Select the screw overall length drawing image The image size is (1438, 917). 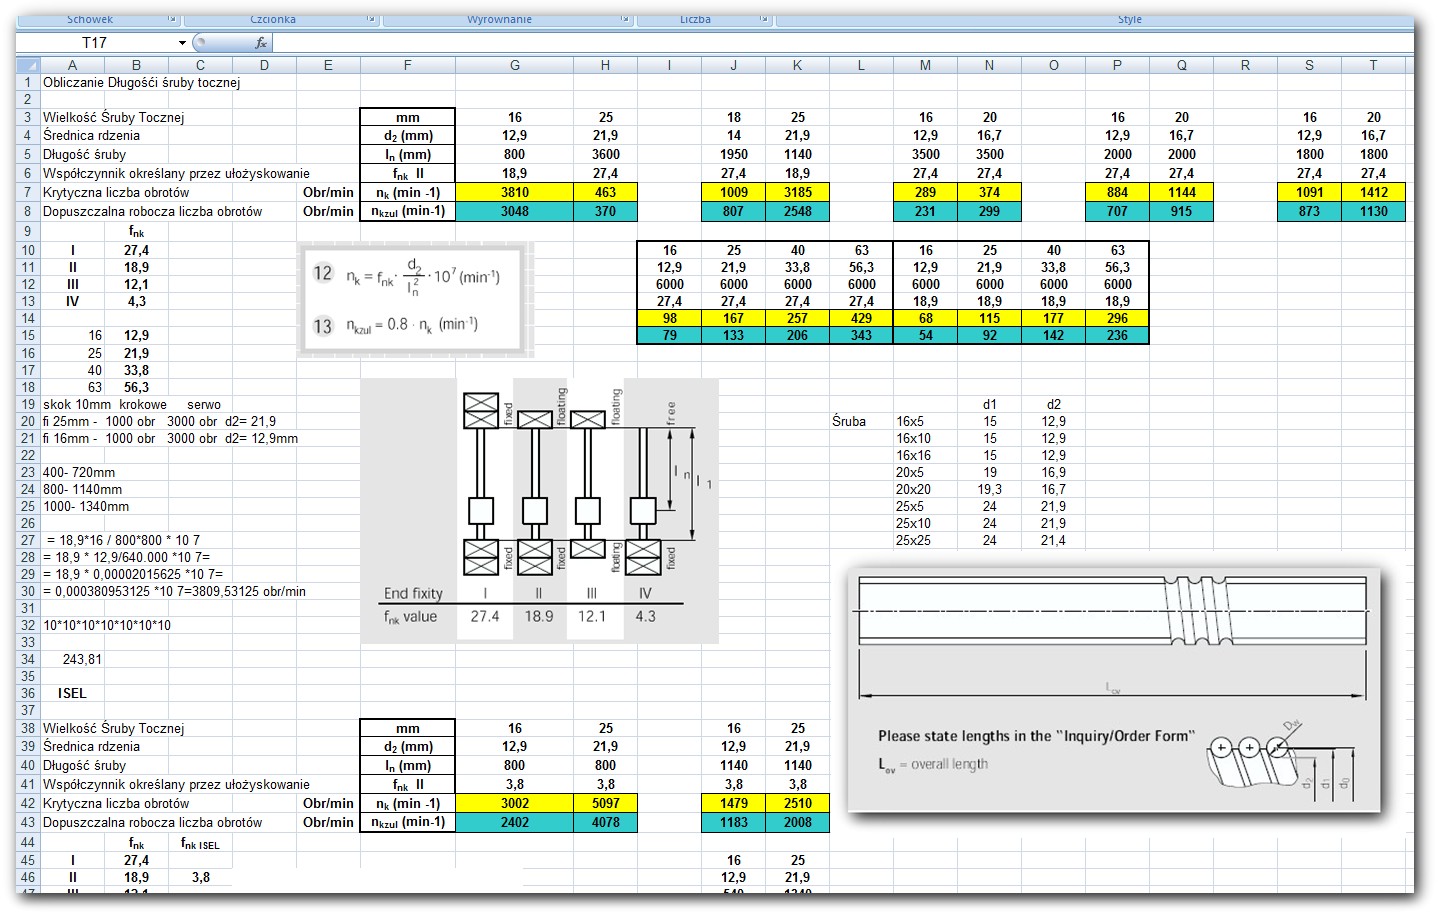(1113, 690)
